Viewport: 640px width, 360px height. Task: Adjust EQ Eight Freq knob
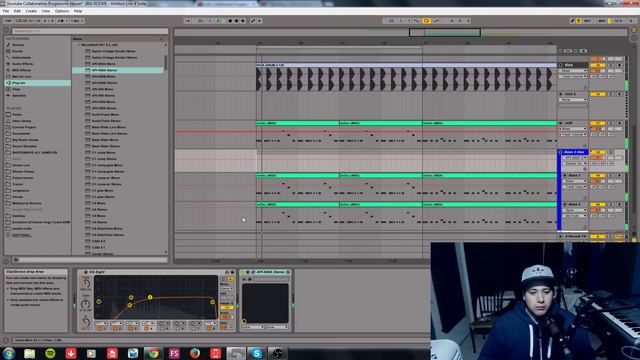click(x=86, y=283)
